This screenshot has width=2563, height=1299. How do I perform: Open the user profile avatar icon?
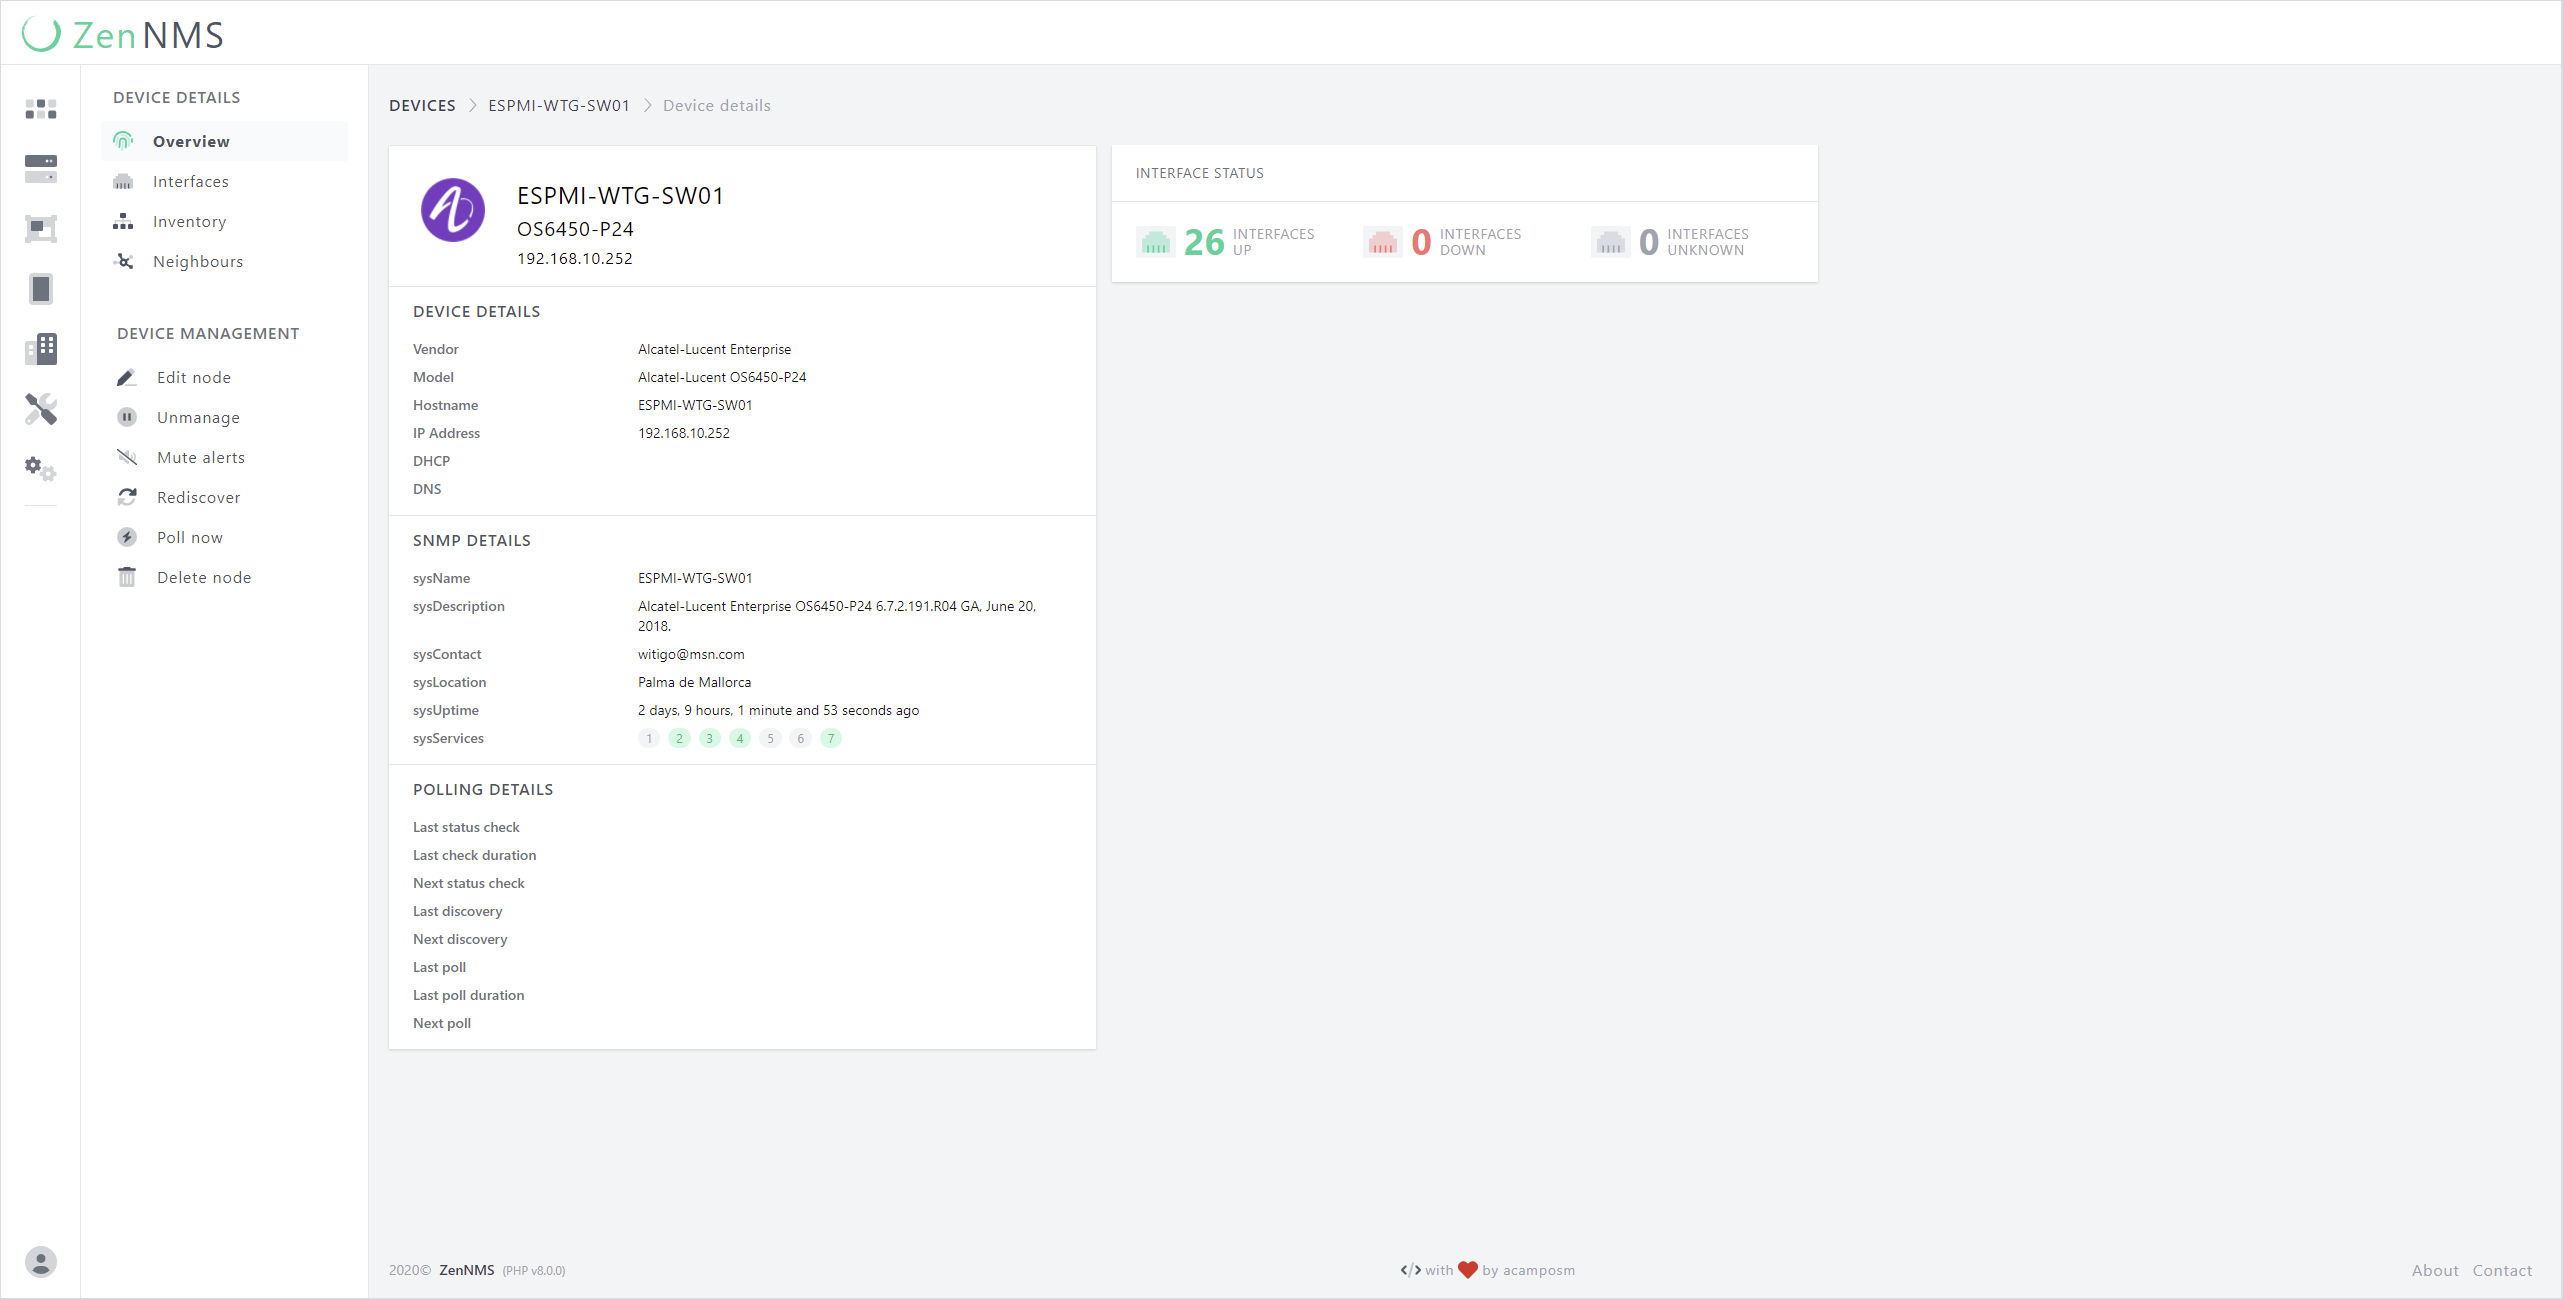(x=41, y=1262)
